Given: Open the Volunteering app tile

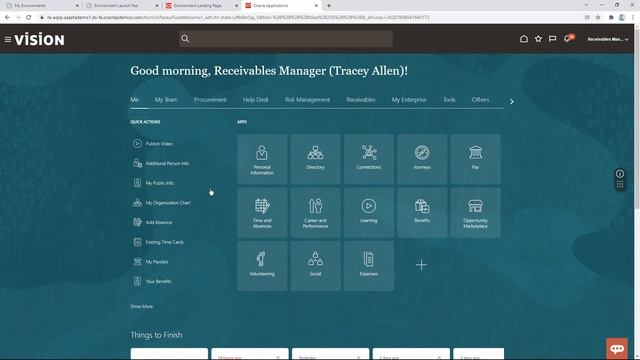Looking at the screenshot, I should (x=262, y=266).
